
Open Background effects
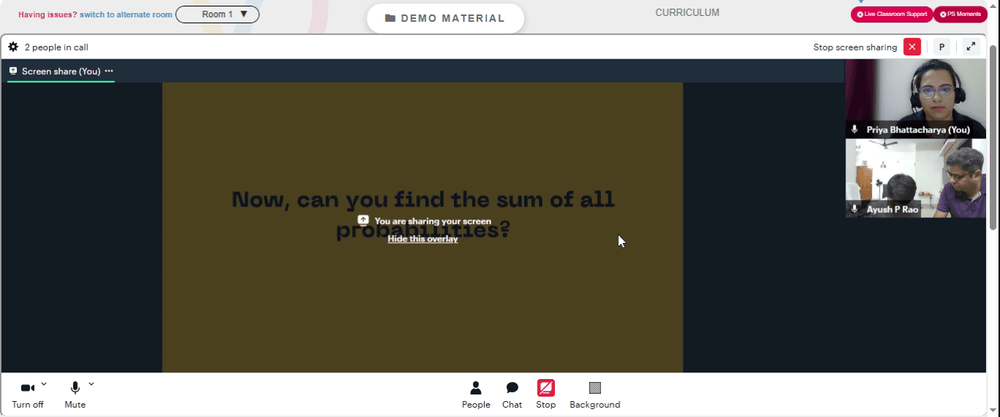pos(594,395)
